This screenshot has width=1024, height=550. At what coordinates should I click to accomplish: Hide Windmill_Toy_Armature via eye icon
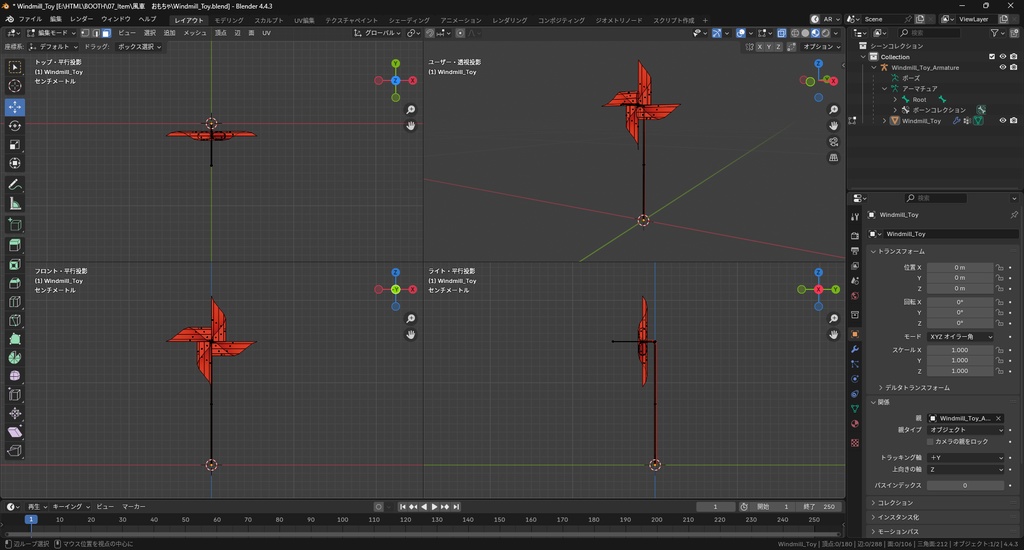(x=1002, y=67)
